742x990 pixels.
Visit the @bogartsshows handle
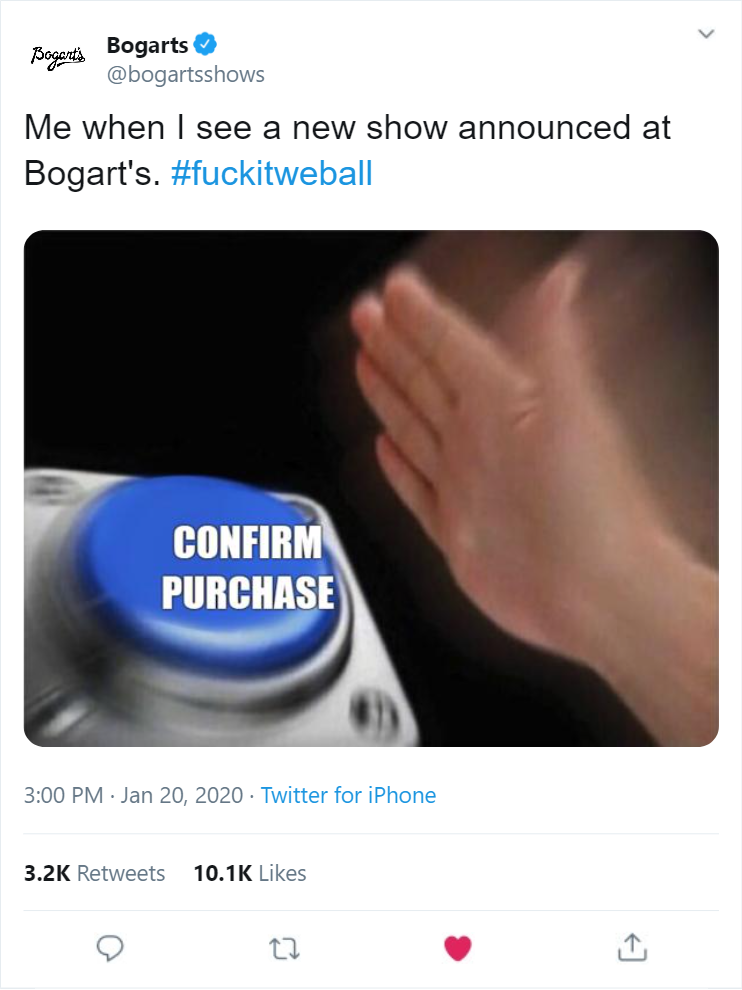(185, 75)
